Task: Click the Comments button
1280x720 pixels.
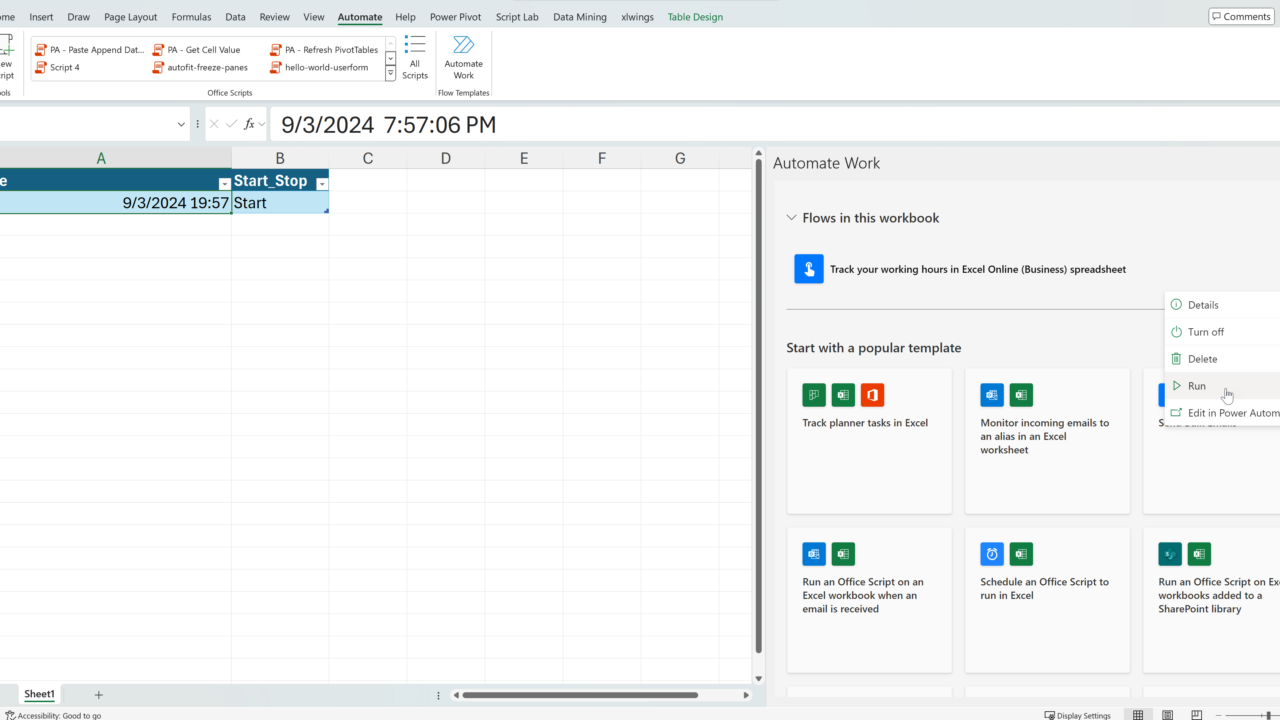Action: point(1241,16)
